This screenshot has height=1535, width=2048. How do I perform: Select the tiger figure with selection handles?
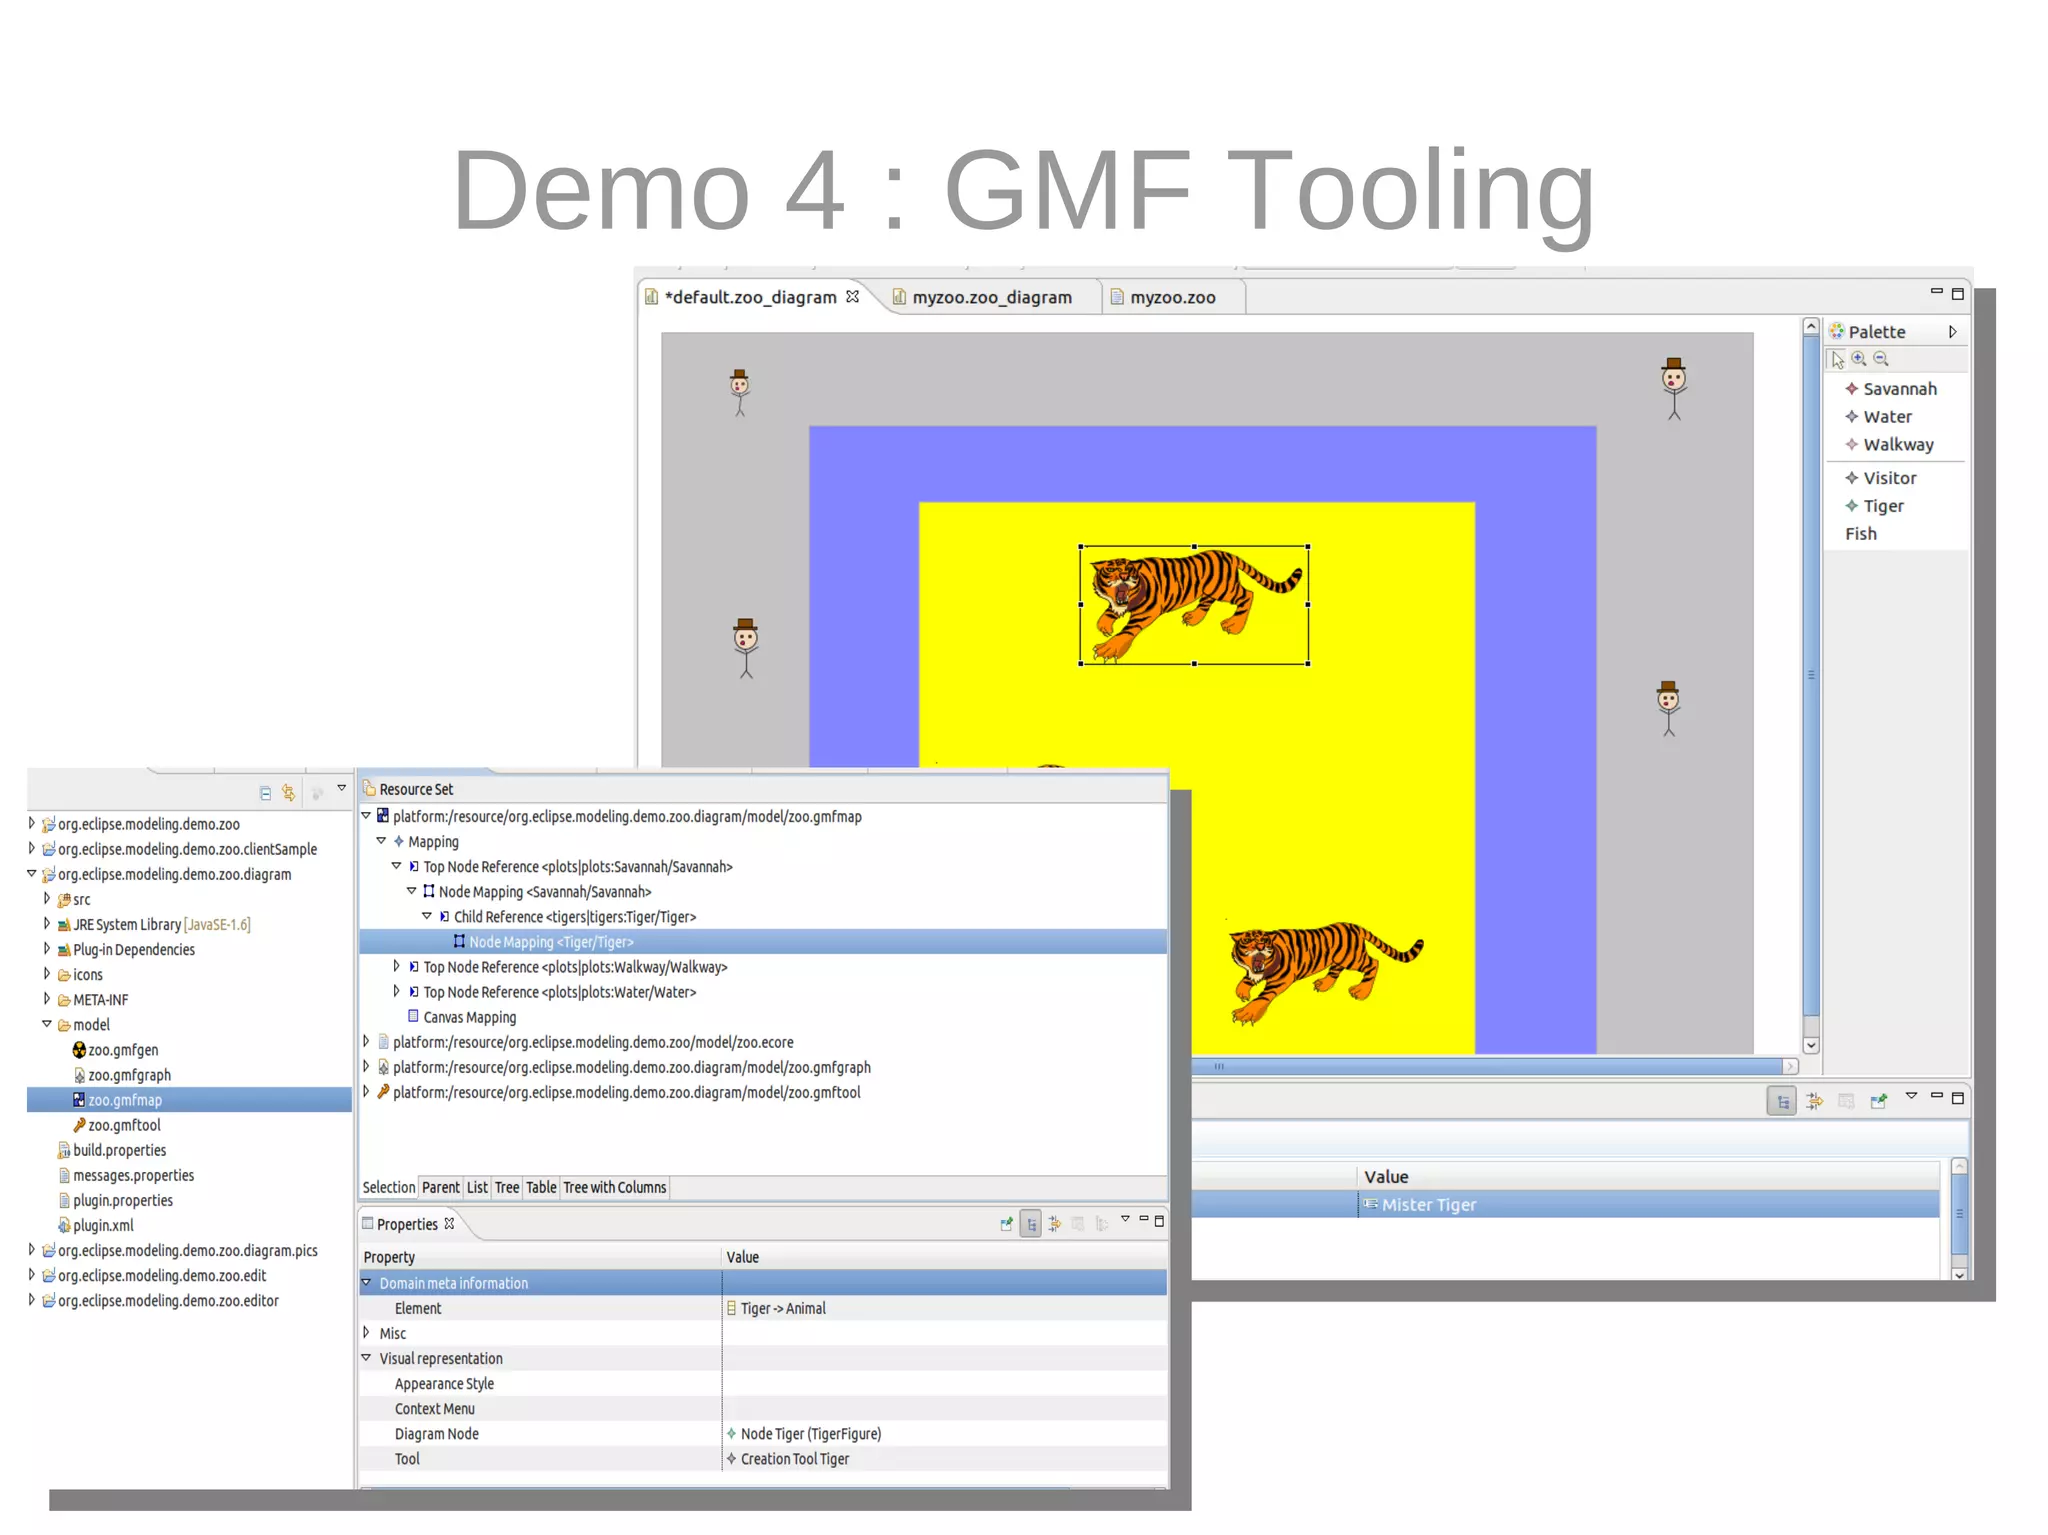coord(1194,605)
